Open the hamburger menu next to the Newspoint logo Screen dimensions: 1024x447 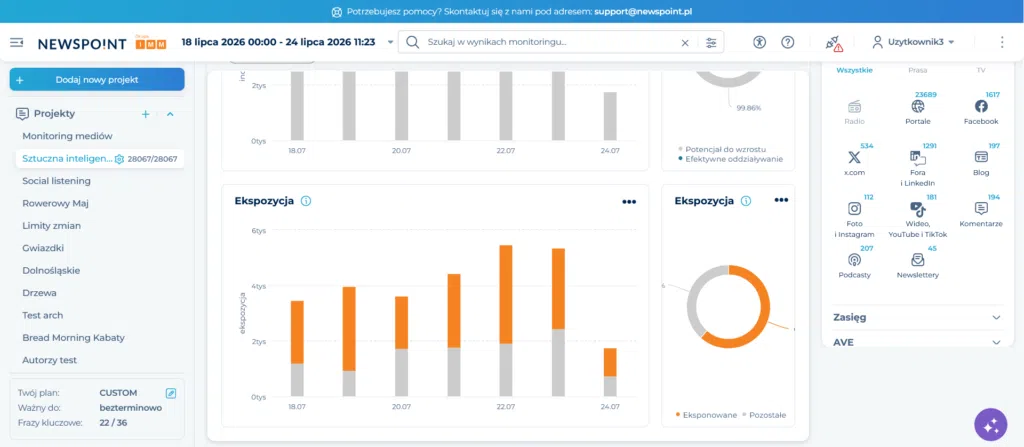click(x=16, y=42)
